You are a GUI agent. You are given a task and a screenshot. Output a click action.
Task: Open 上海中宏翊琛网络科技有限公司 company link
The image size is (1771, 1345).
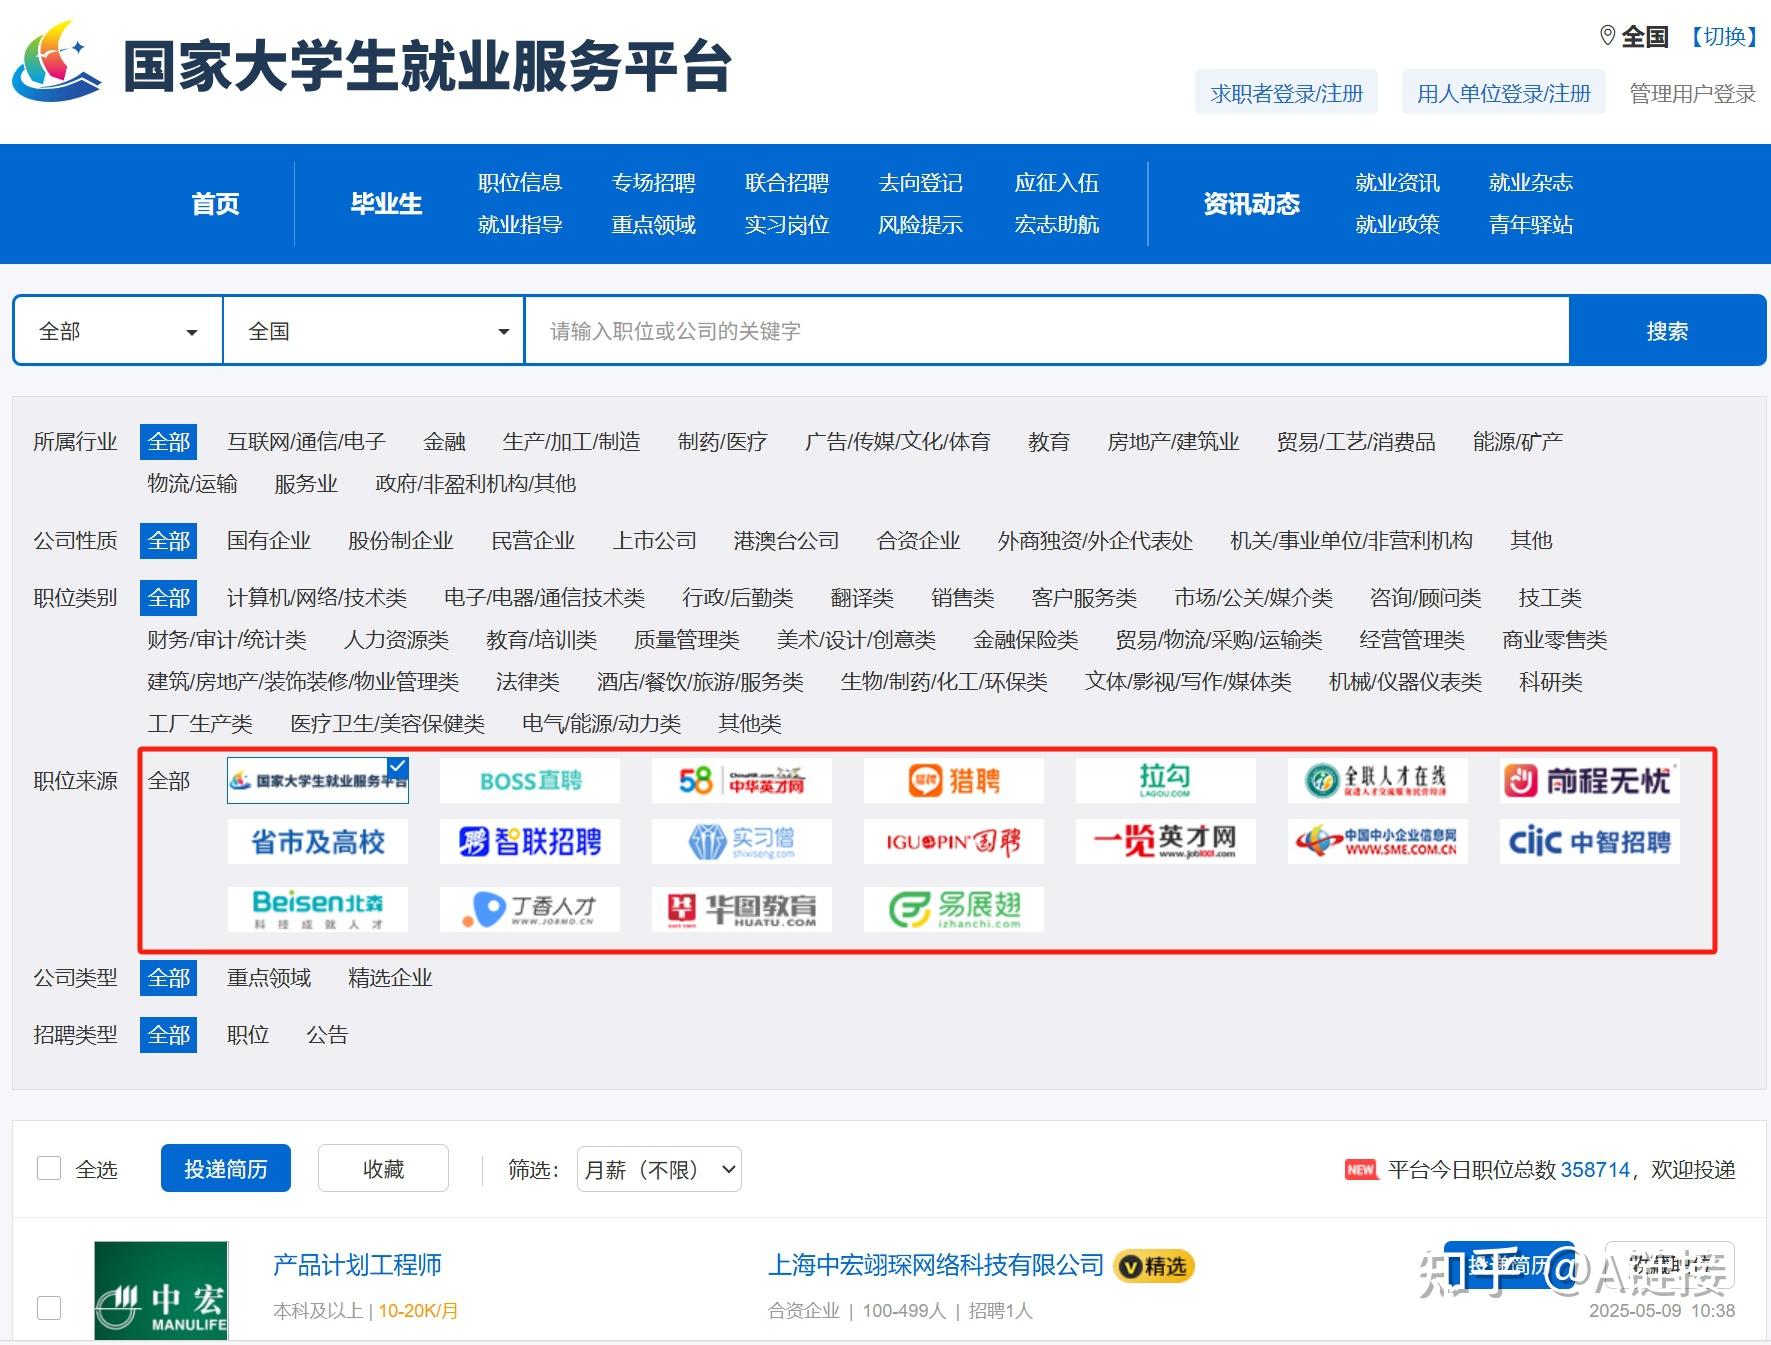point(935,1266)
